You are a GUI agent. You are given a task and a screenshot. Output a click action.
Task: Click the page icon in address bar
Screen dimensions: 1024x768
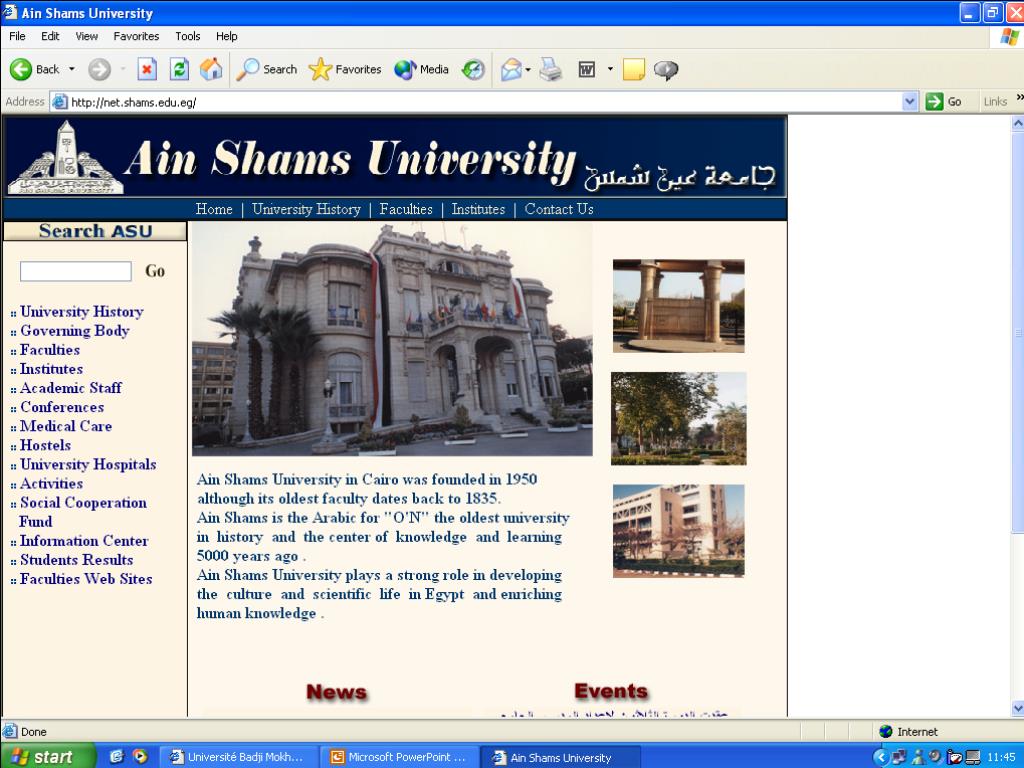tap(59, 102)
